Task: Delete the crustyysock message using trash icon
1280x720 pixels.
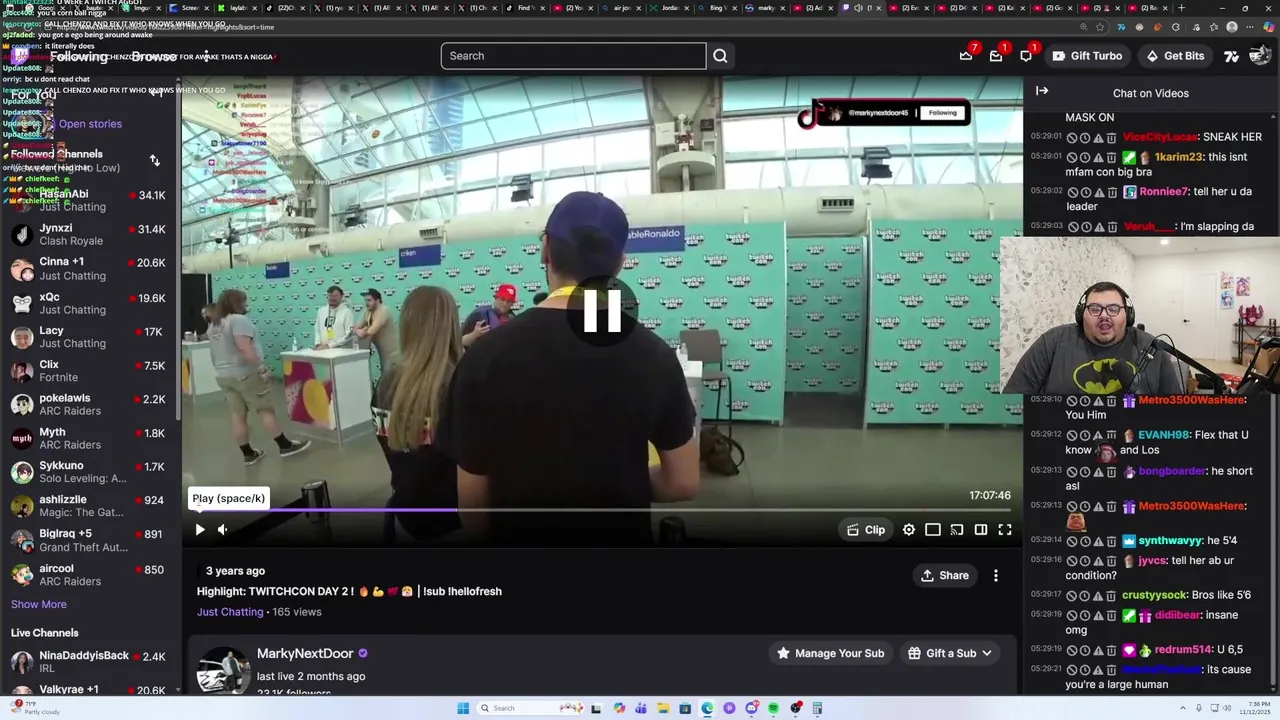Action: point(1111,595)
